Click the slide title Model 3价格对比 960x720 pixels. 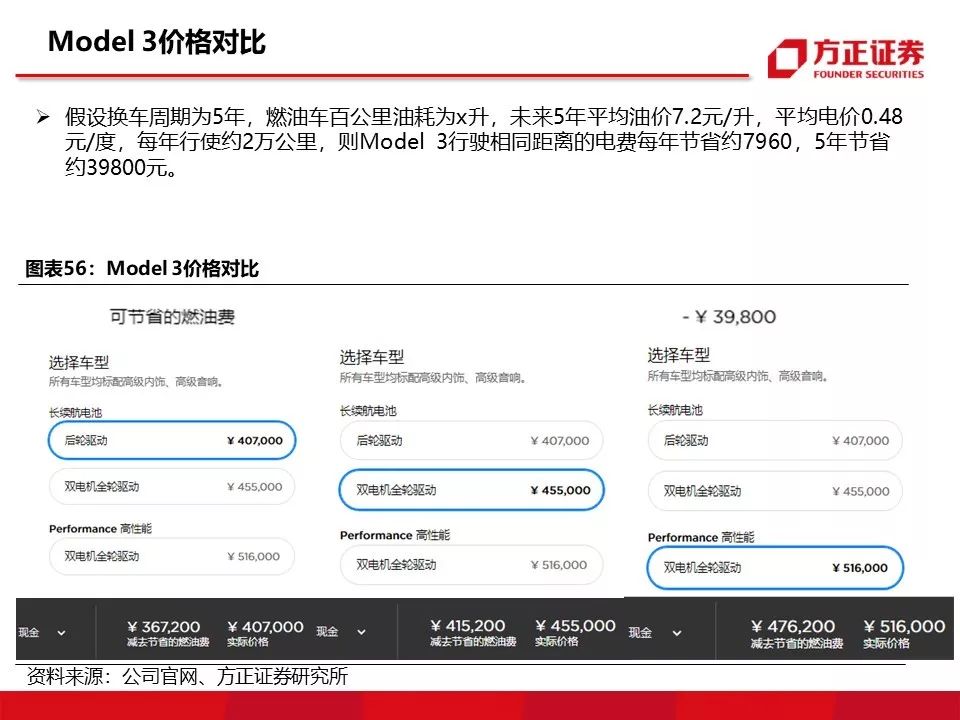coord(157,42)
